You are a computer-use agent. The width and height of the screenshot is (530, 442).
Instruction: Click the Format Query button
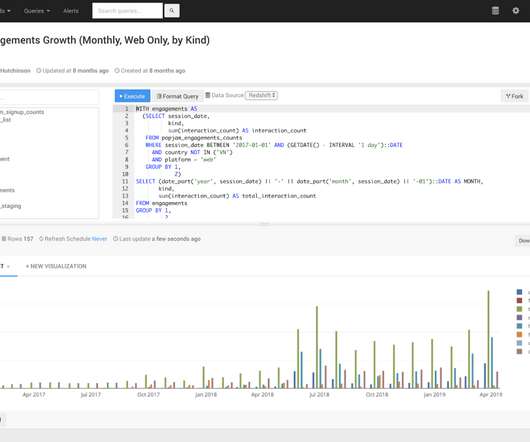[x=177, y=96]
